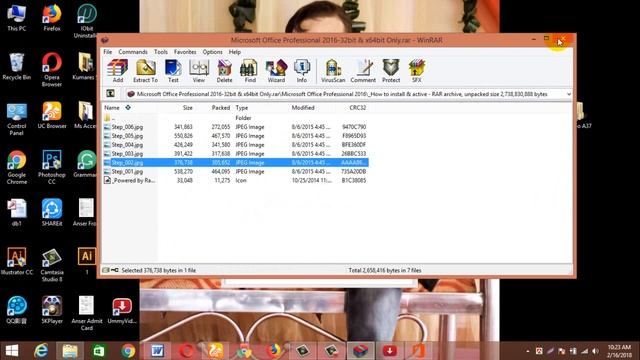Select the Step_004.jpg file
Screen dimensions: 640x360
pyautogui.click(x=235, y=145)
